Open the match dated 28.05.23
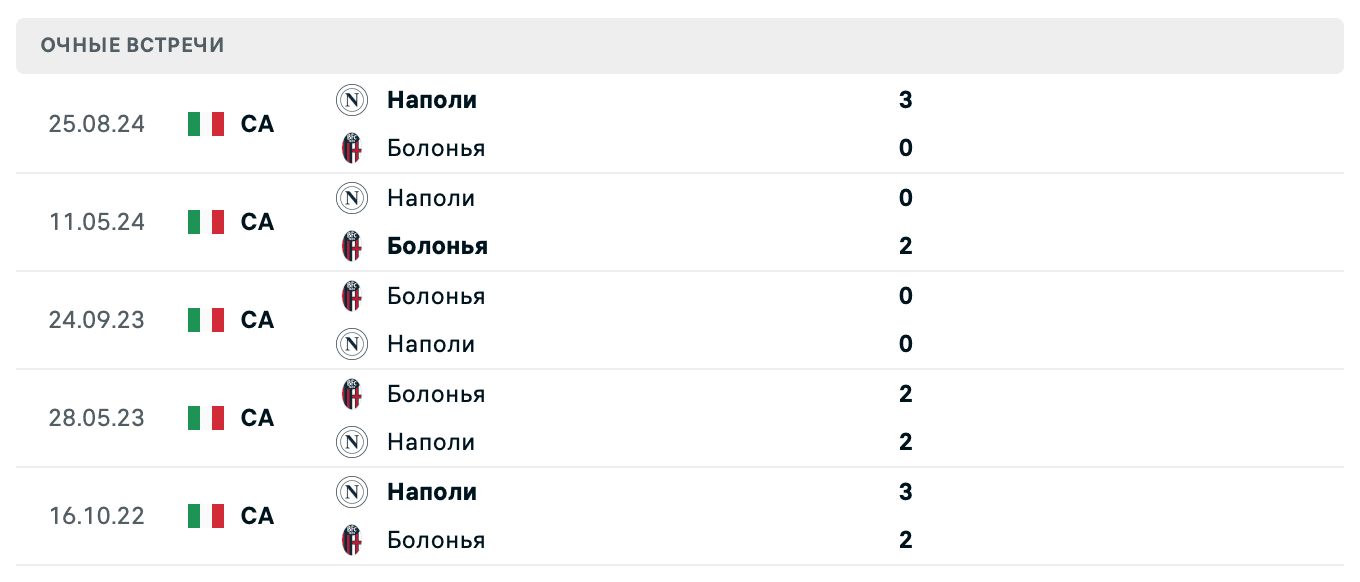The image size is (1360, 582). pyautogui.click(x=680, y=418)
